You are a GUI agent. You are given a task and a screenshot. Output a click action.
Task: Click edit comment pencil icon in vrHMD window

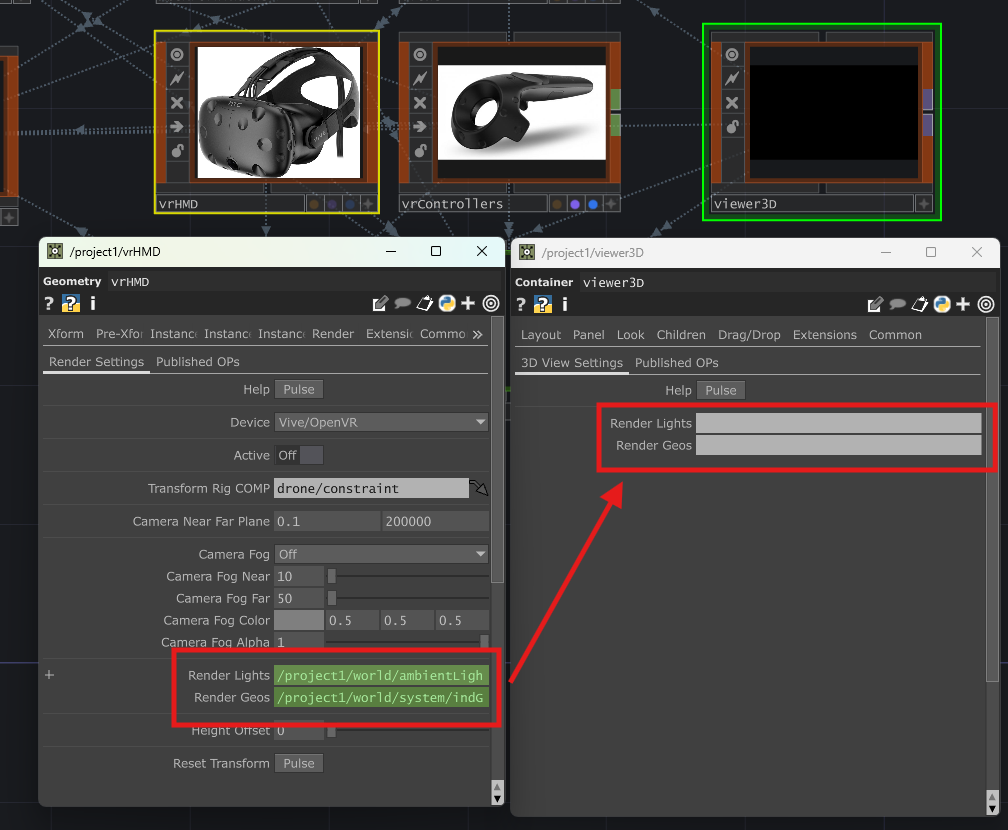coord(380,303)
